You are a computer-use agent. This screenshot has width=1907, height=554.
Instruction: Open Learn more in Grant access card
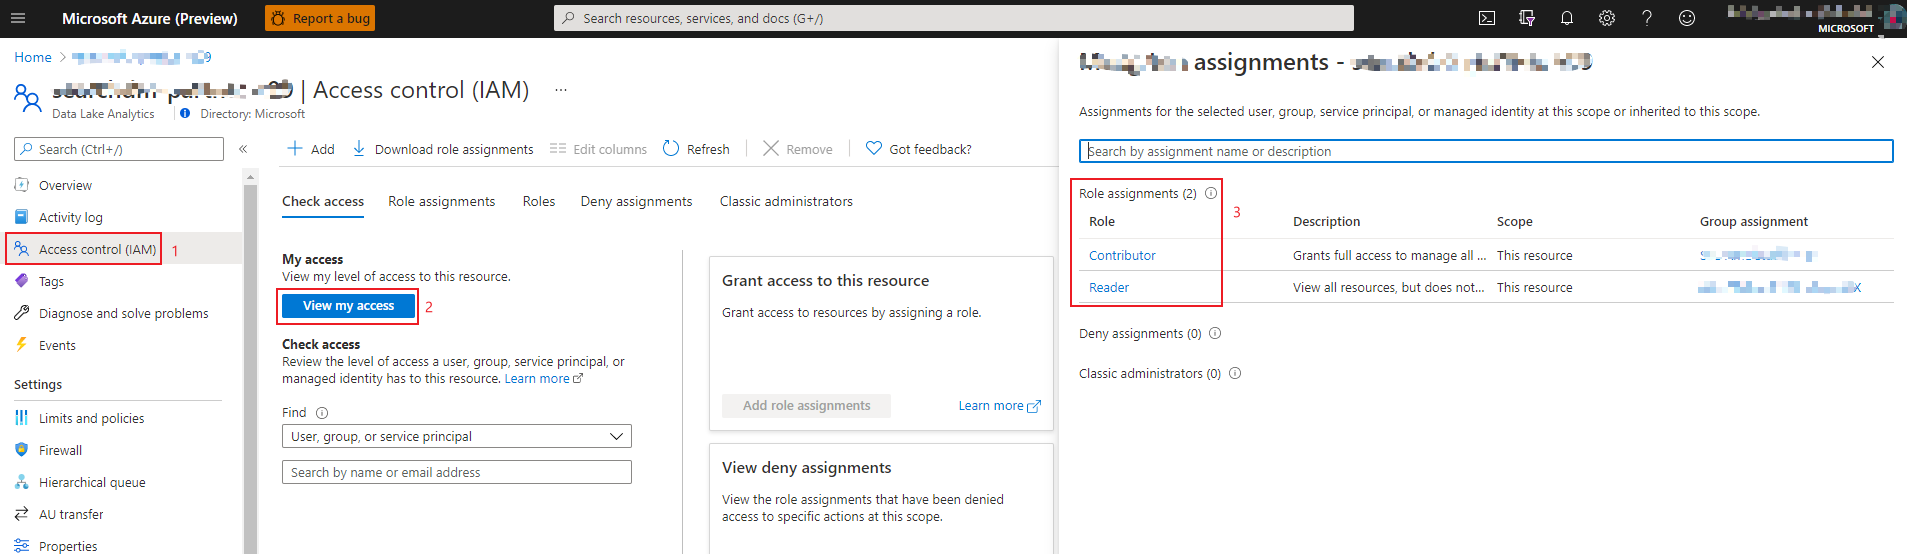999,406
